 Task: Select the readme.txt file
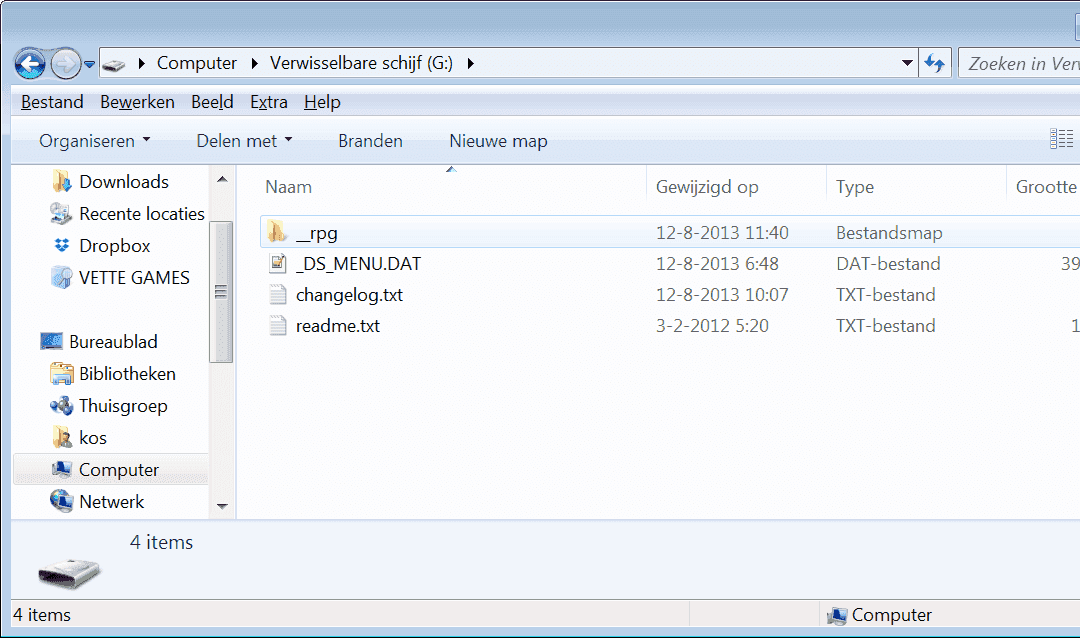[338, 326]
